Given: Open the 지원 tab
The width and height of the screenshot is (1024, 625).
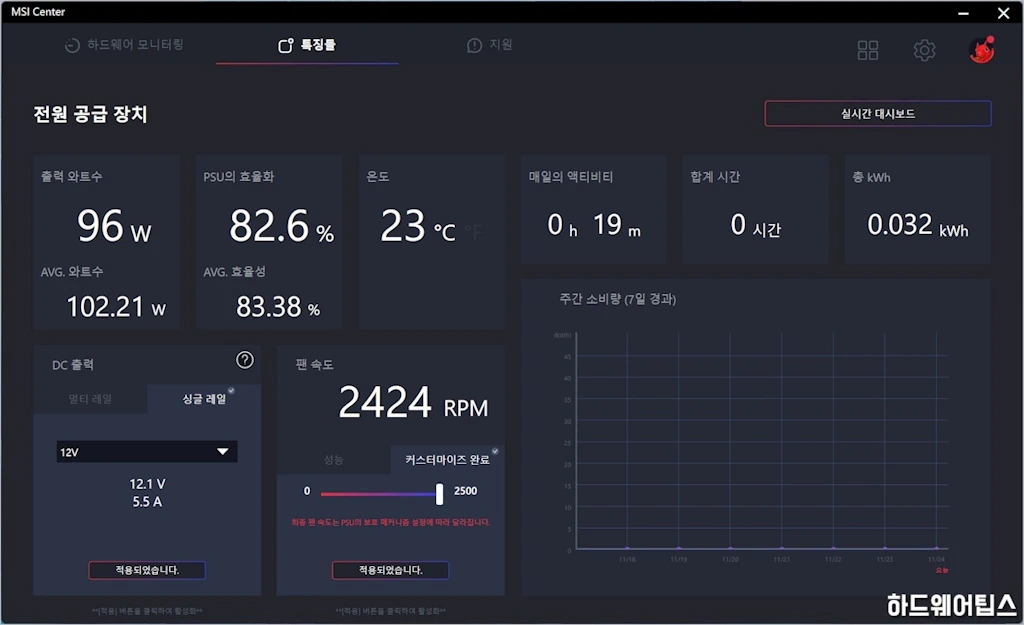Looking at the screenshot, I should (489, 44).
